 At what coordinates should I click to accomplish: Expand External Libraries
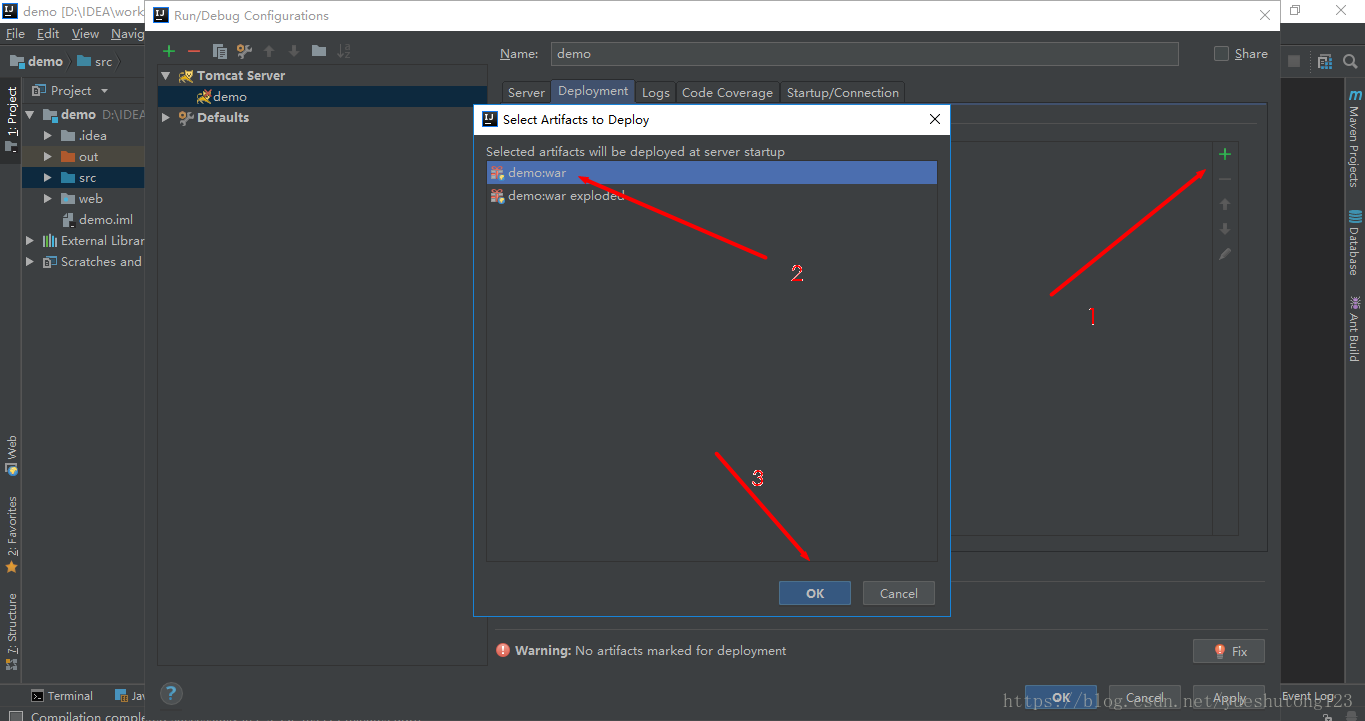coord(30,241)
